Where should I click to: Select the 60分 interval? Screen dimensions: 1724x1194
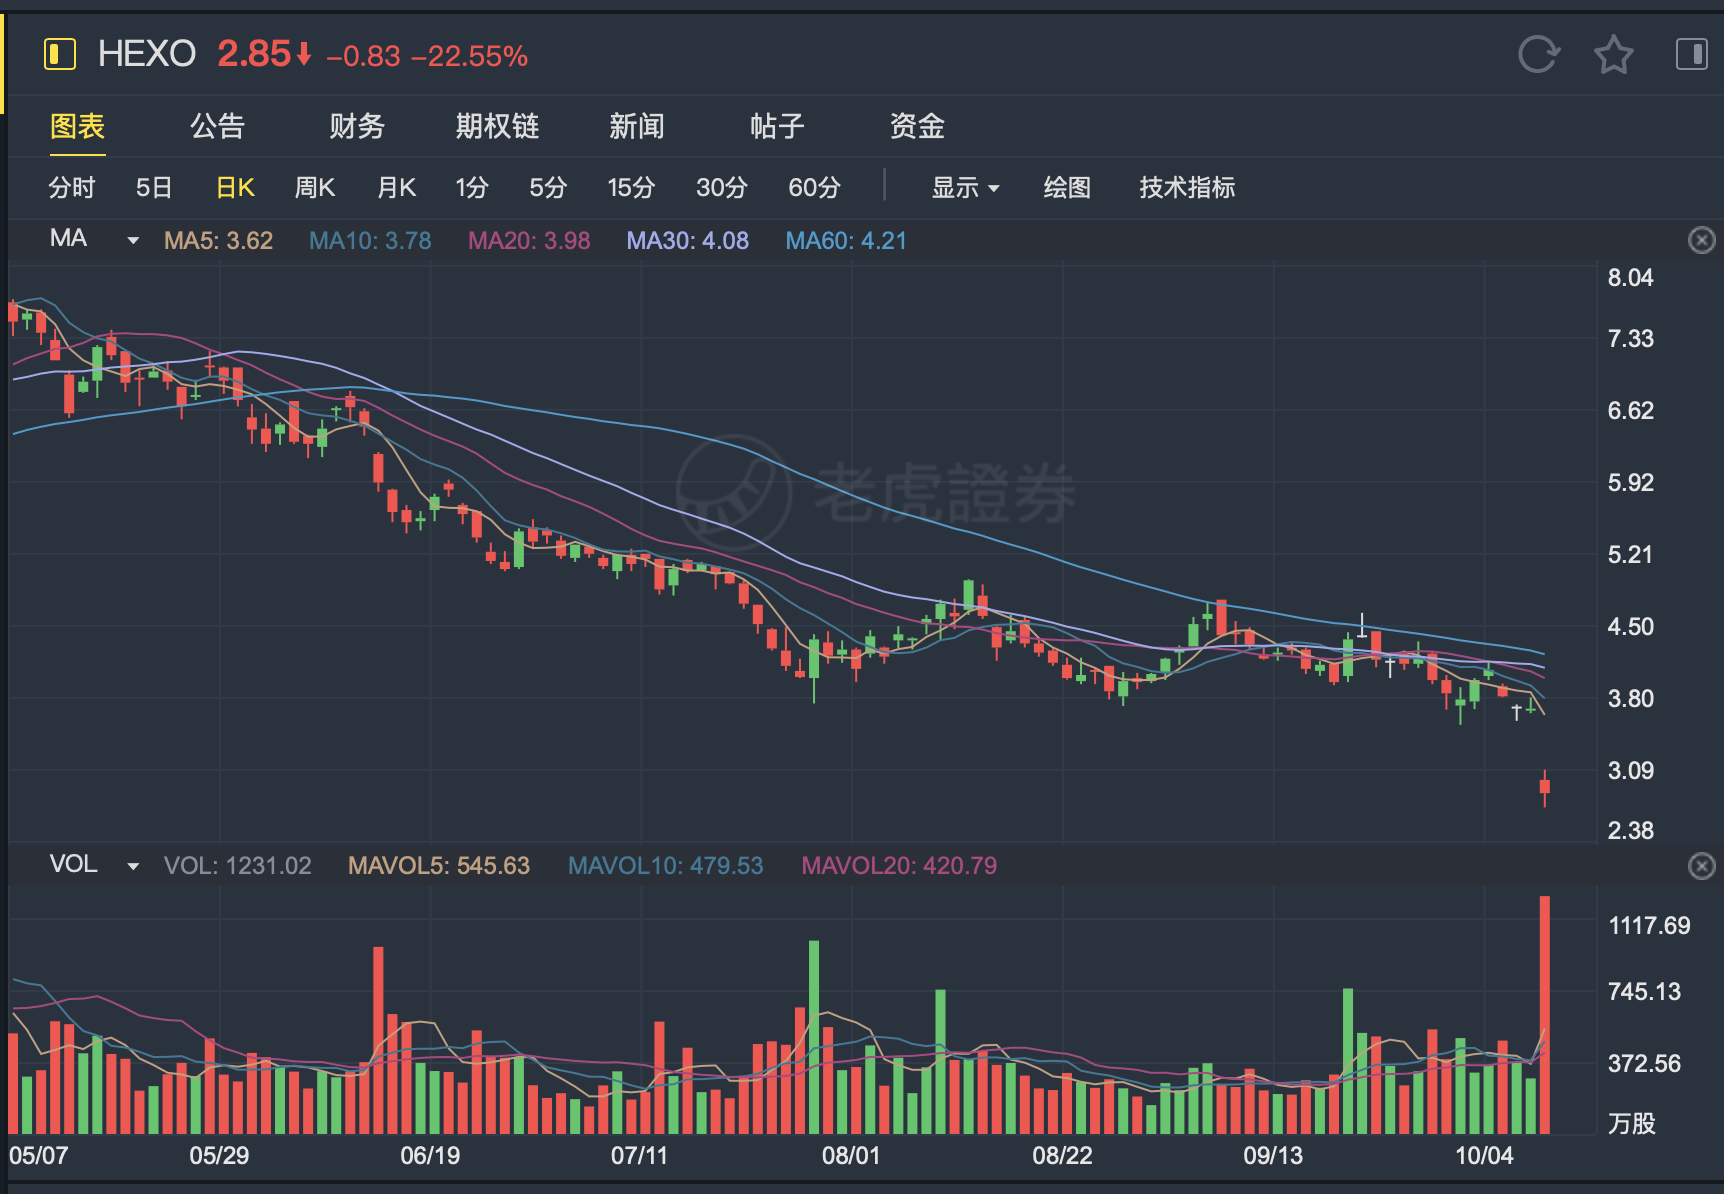[x=814, y=187]
